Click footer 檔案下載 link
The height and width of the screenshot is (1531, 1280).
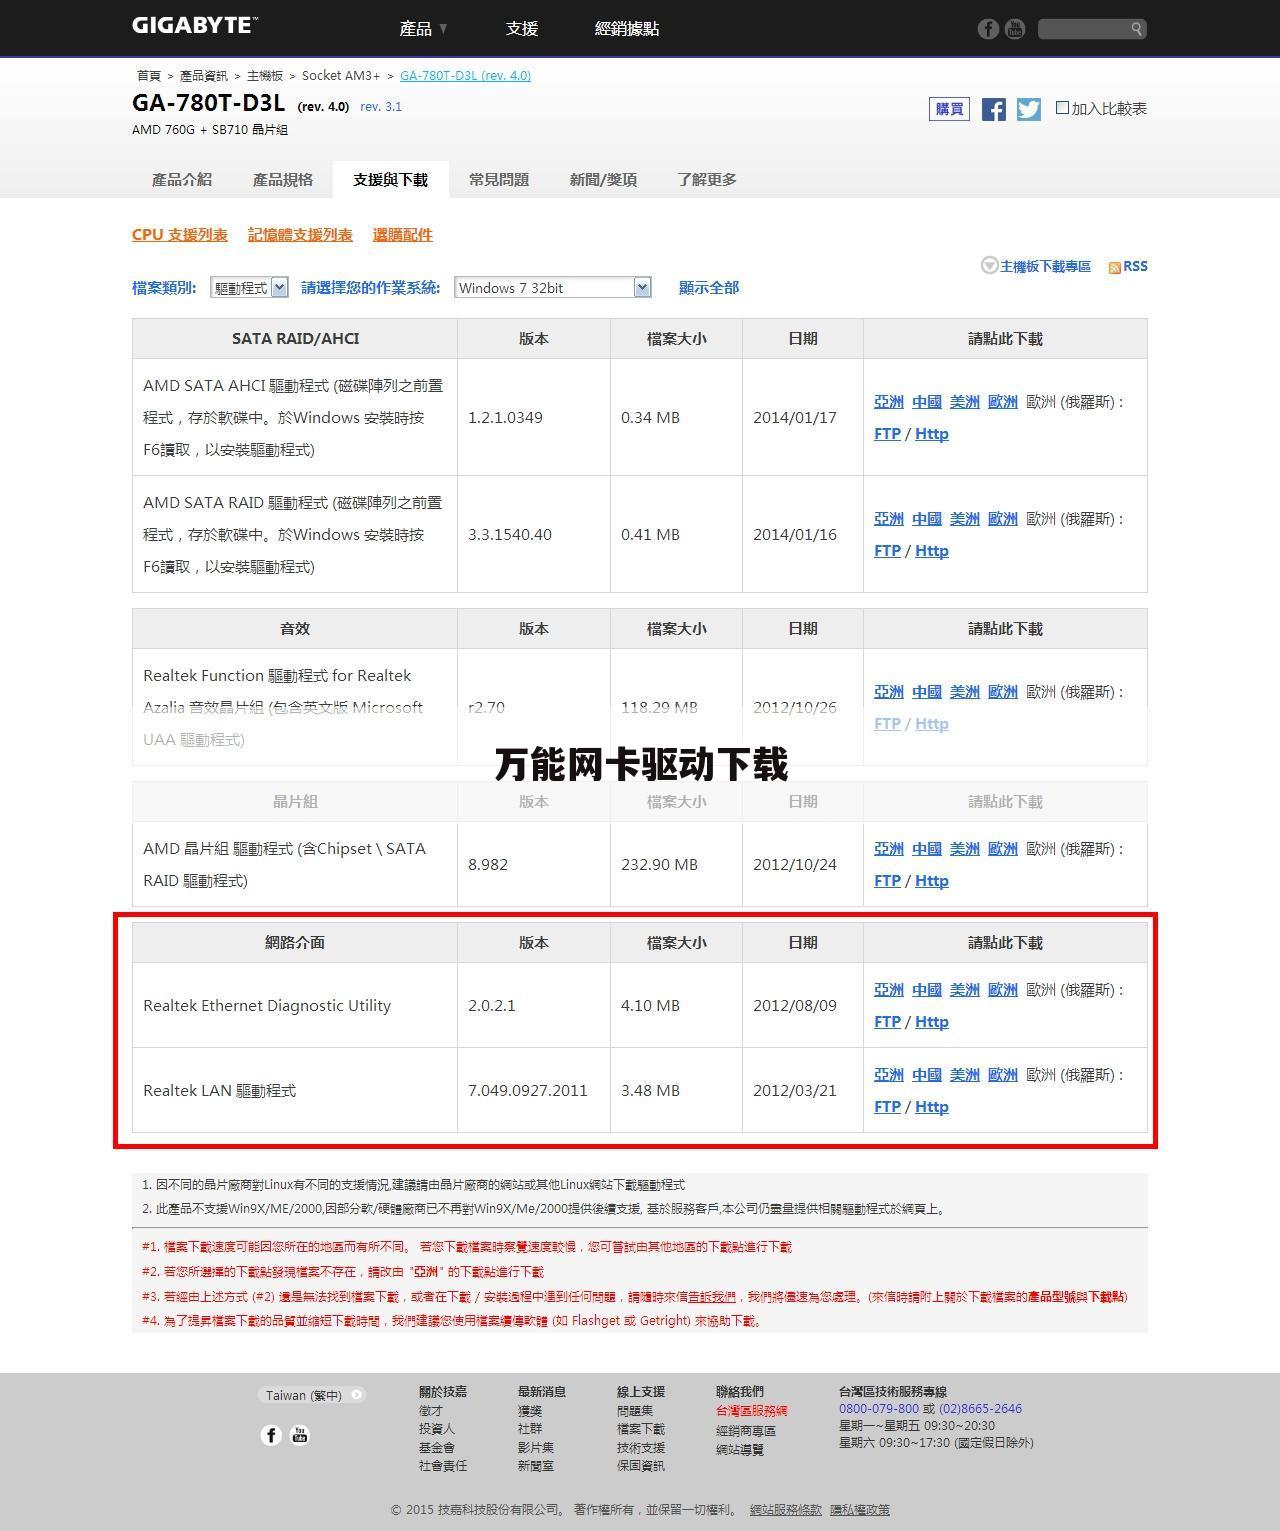point(641,1430)
